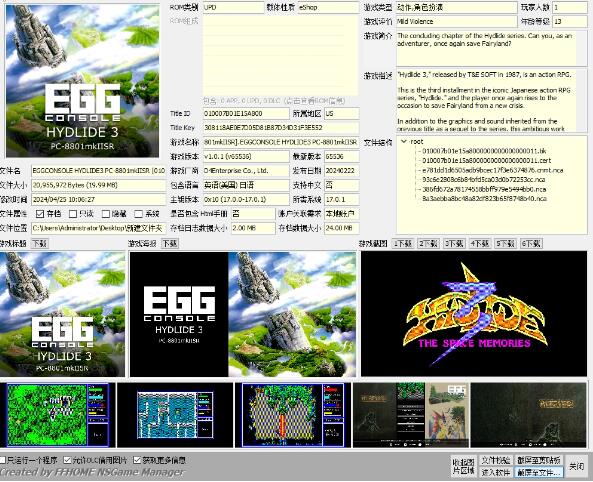The image size is (593, 482).
Task: Click the large EGG Console cover art
Action: (x=82, y=81)
